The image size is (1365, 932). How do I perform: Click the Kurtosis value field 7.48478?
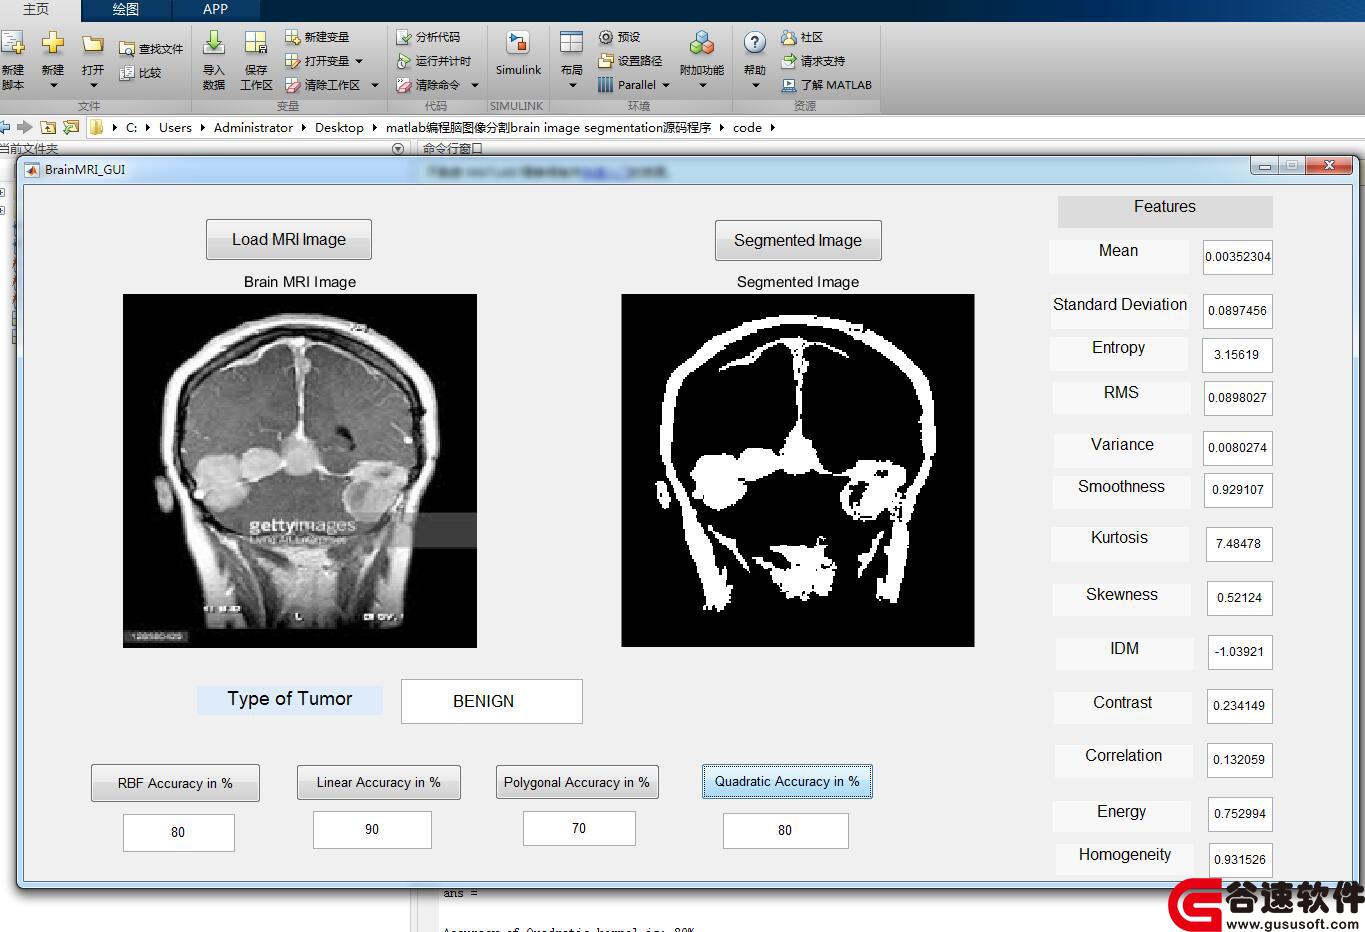click(x=1239, y=544)
